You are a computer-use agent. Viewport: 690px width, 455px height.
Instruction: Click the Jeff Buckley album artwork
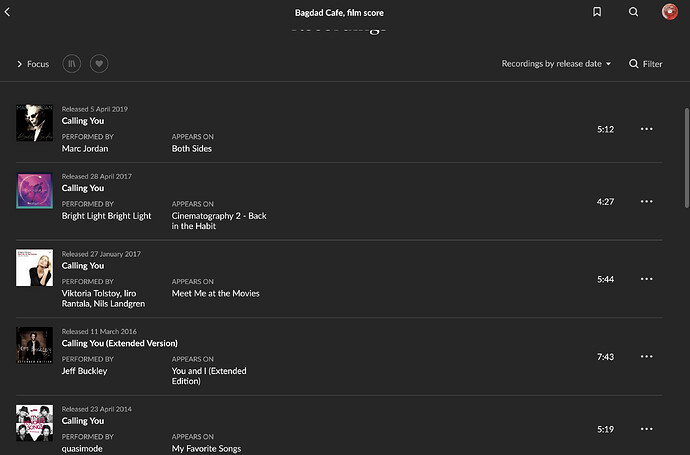[x=34, y=345]
